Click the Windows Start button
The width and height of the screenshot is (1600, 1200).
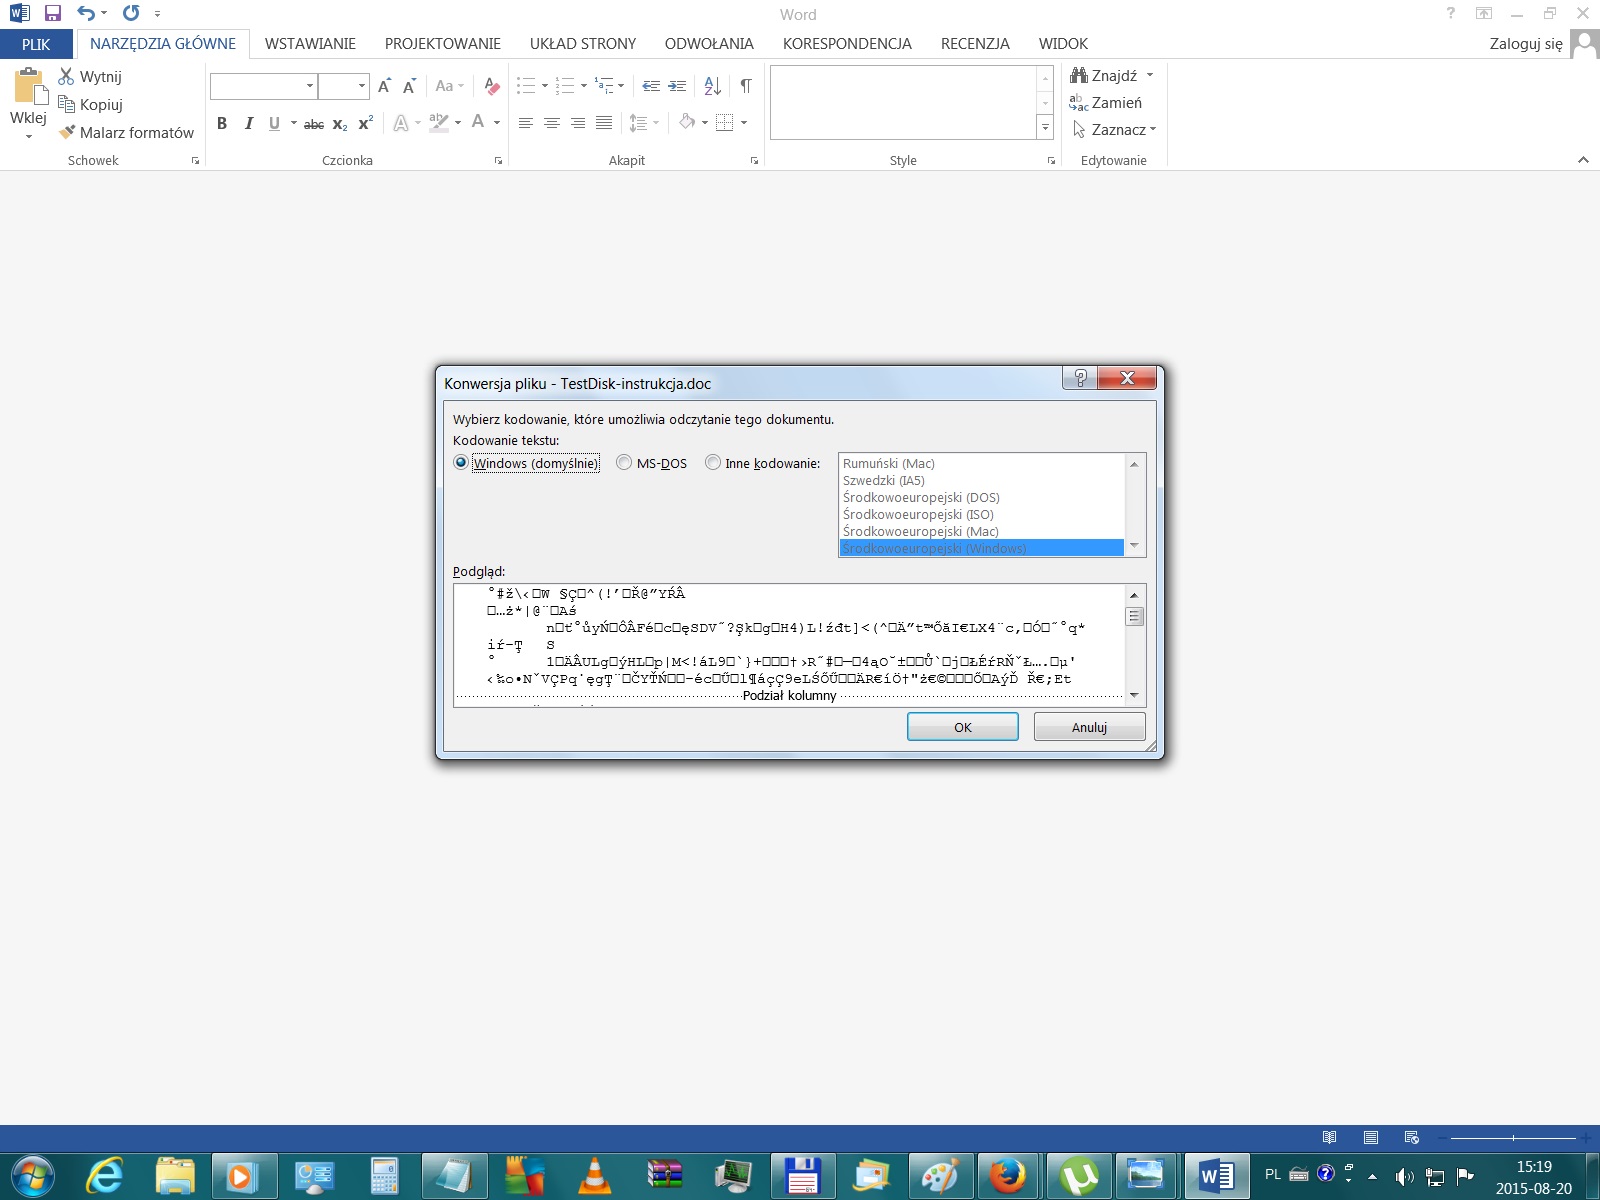pos(32,1175)
